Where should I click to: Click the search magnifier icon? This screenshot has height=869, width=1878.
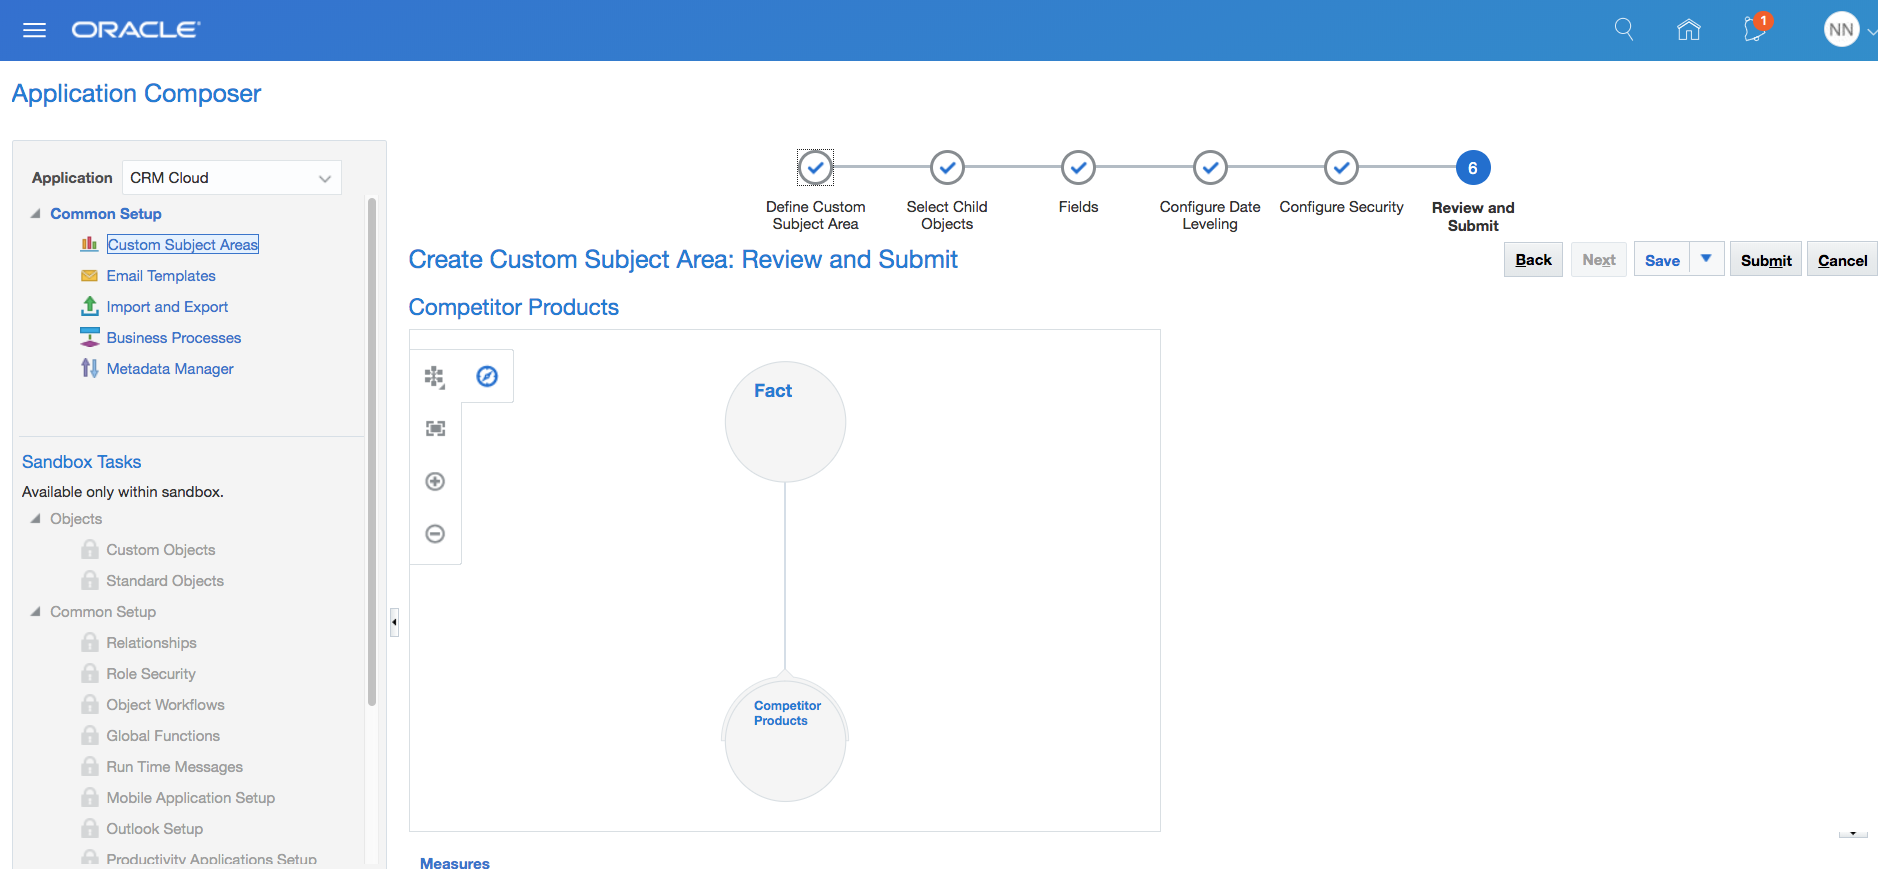(1624, 30)
